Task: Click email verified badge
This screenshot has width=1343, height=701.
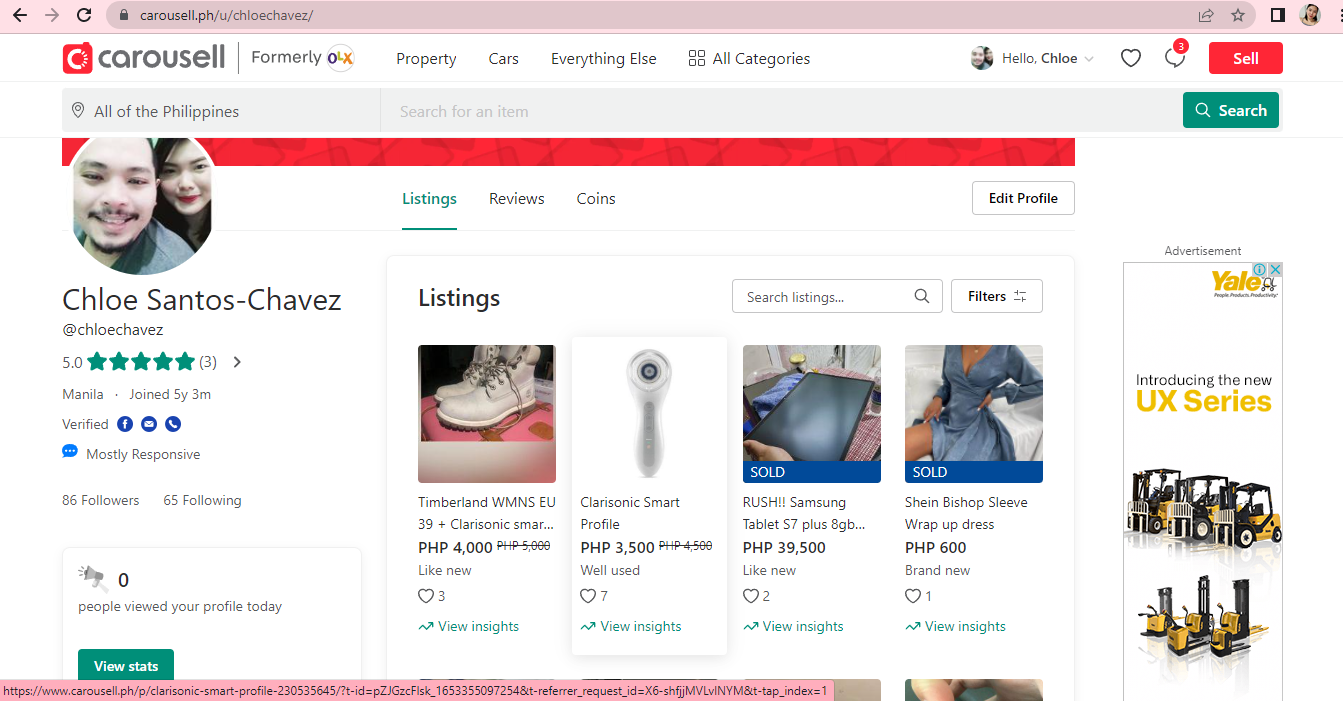Action: [149, 424]
